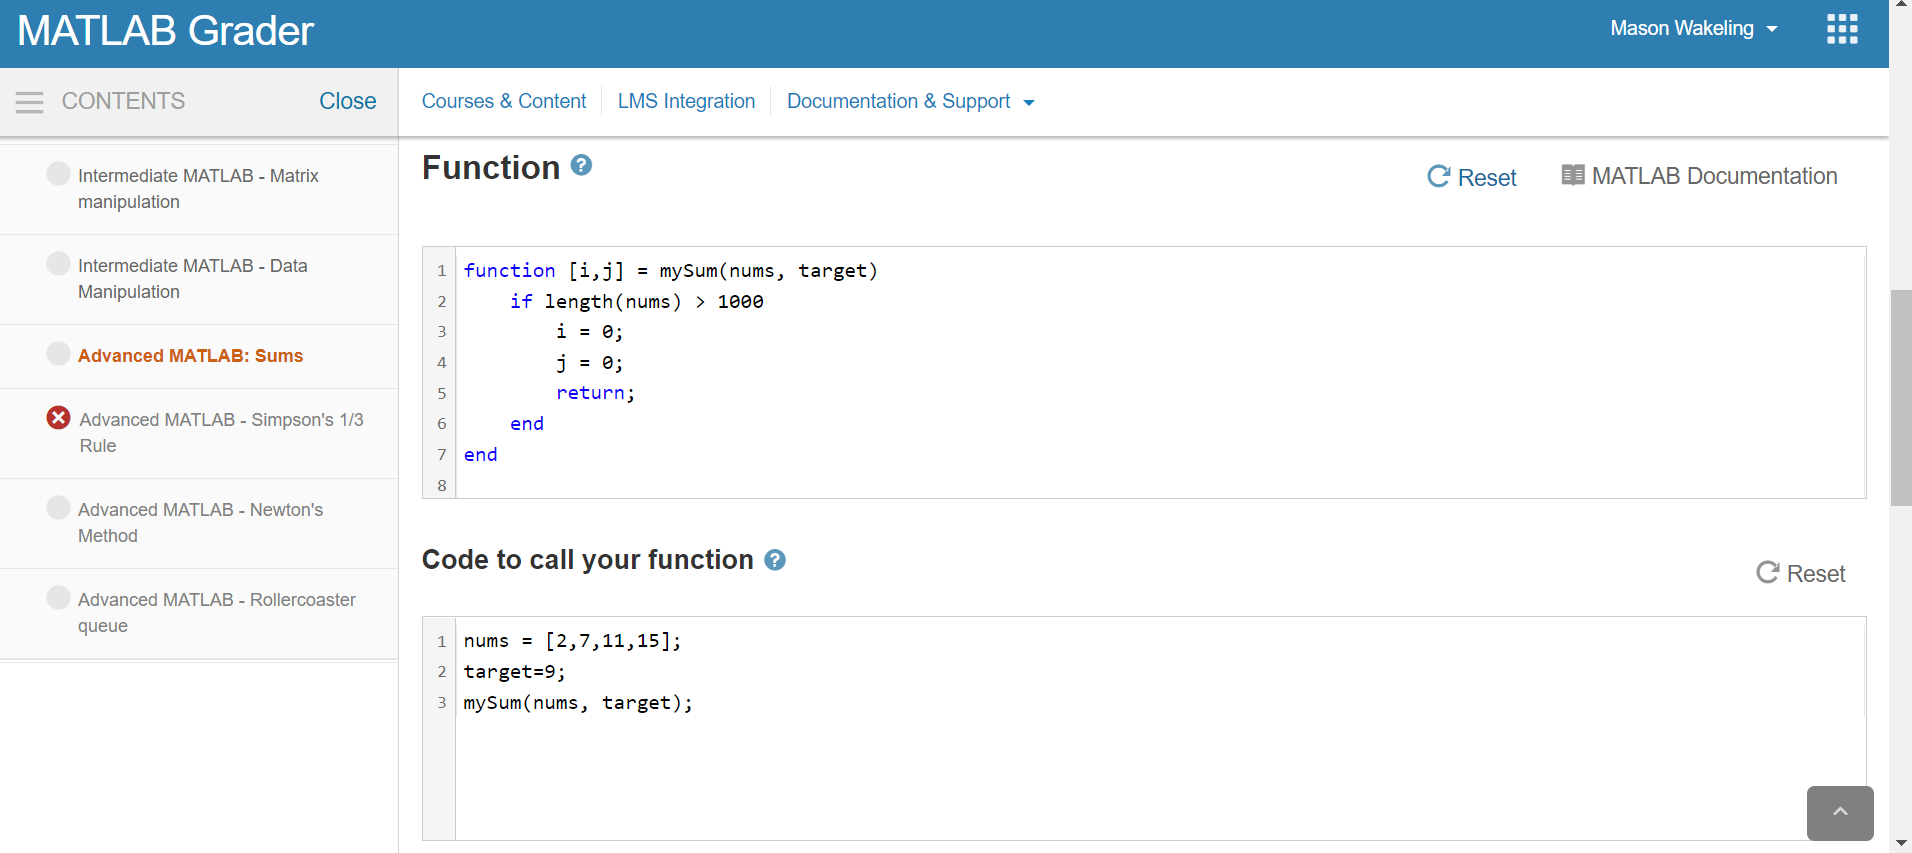Open Courses & Content menu item
Screen dimensions: 1912x853
point(503,101)
